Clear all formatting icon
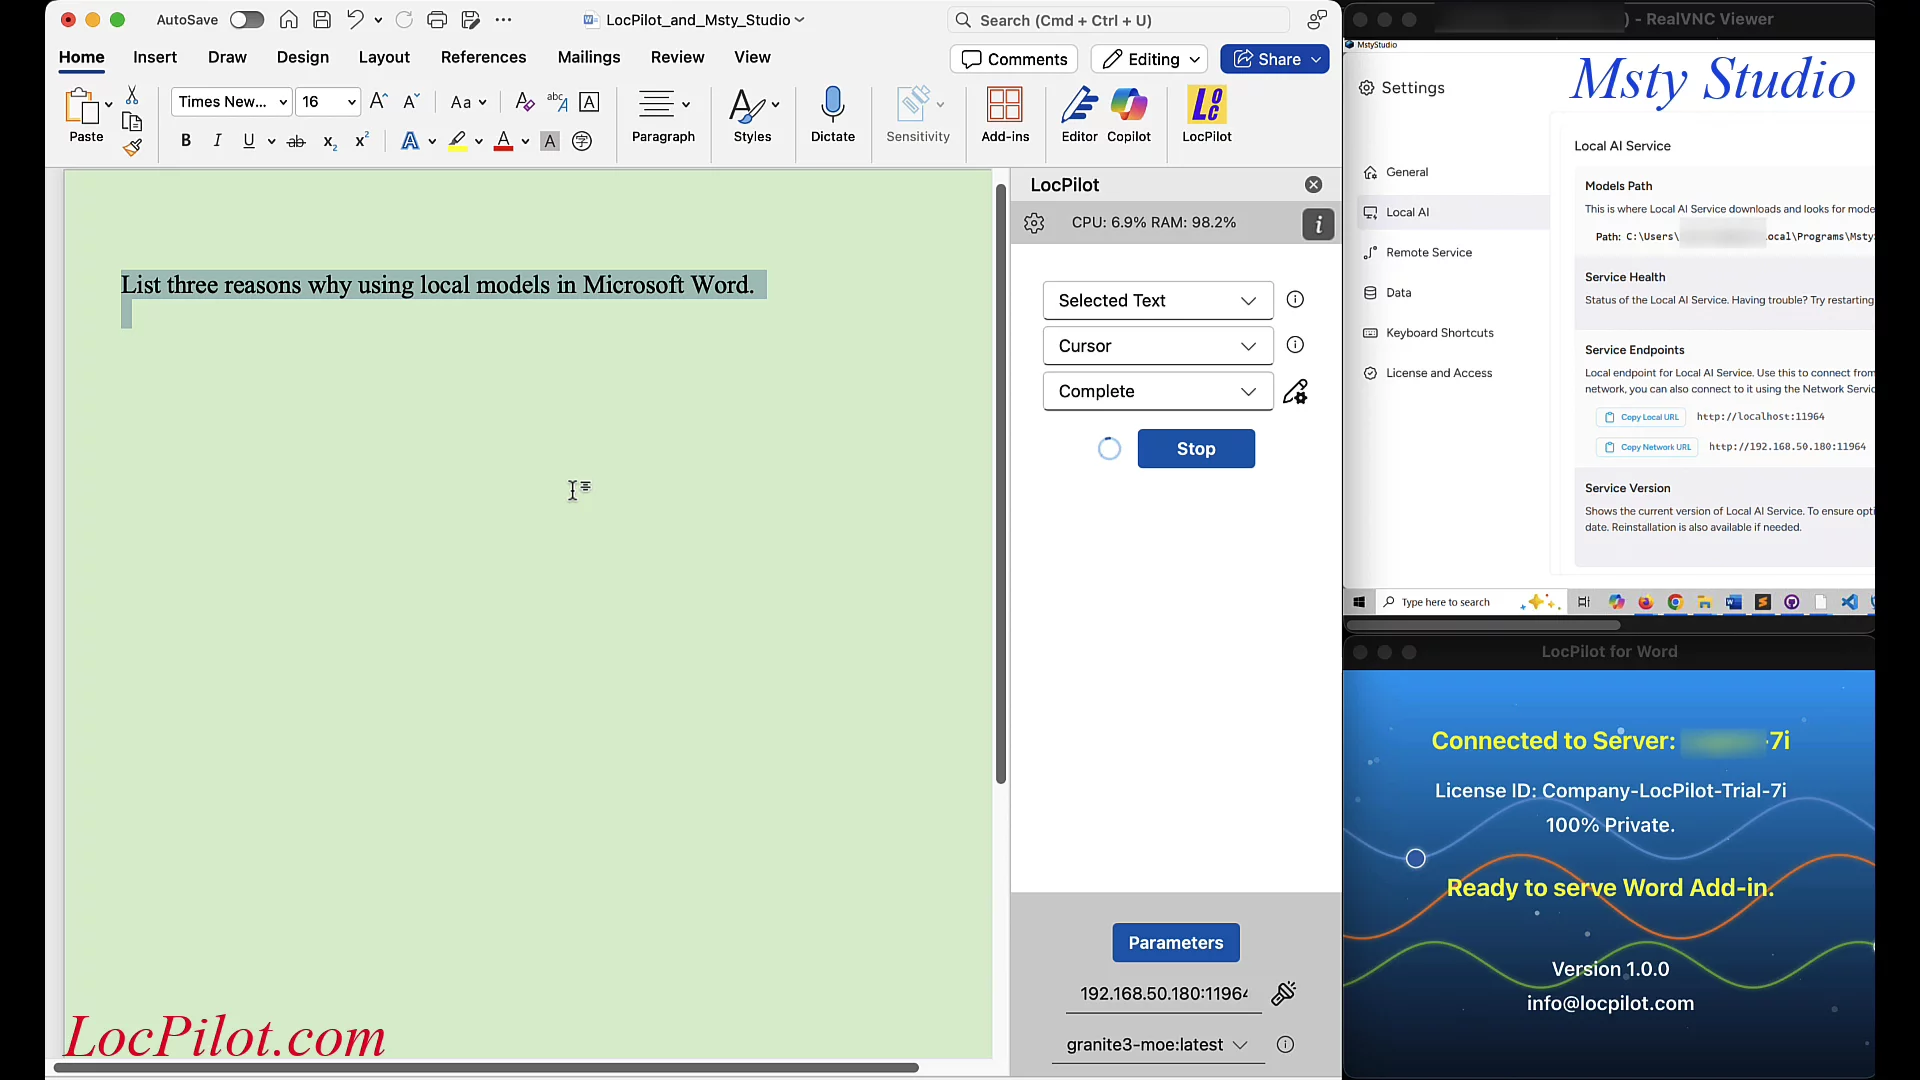 [524, 101]
